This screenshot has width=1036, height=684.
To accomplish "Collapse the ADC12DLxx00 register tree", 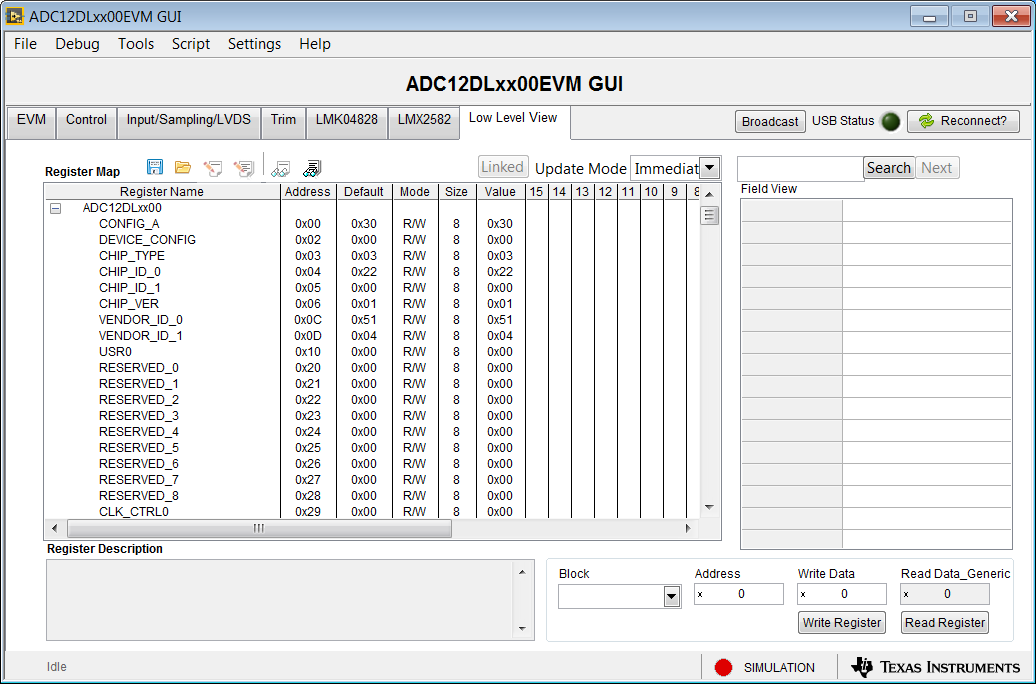I will point(55,207).
